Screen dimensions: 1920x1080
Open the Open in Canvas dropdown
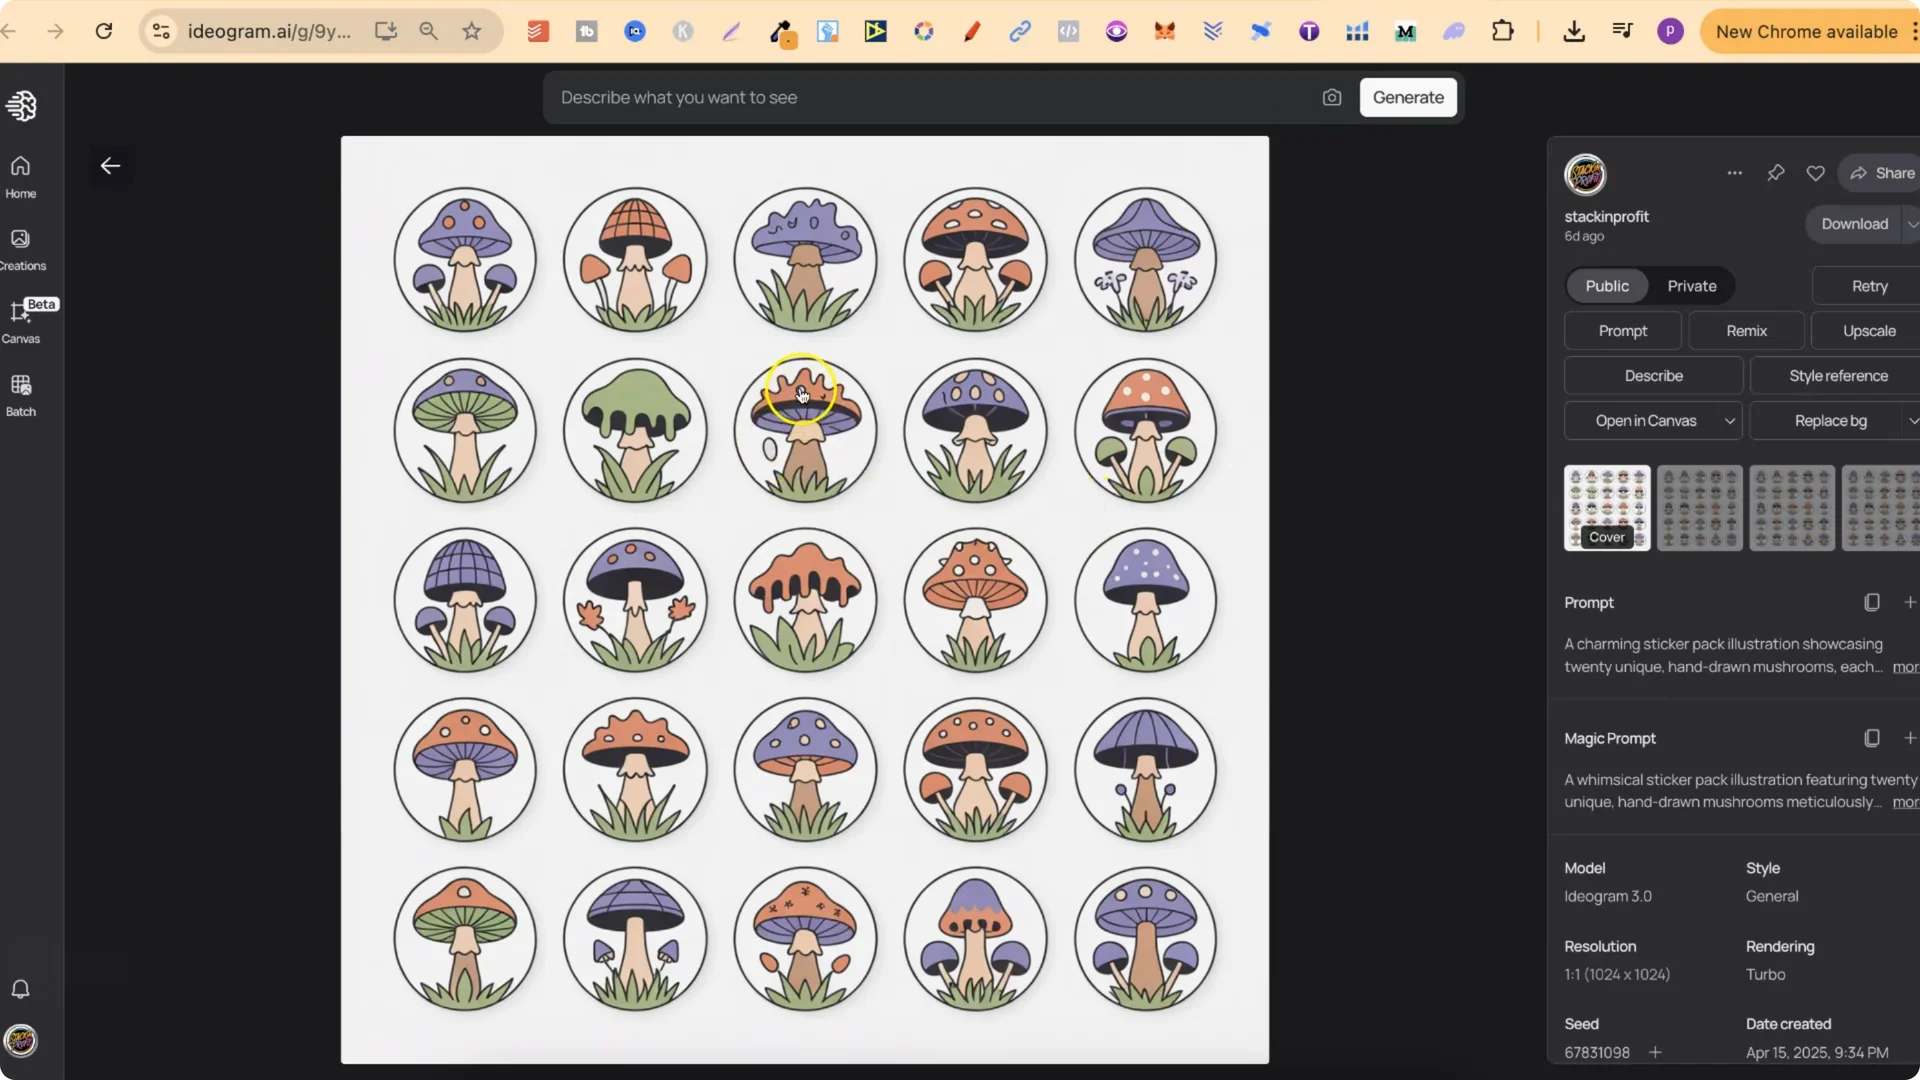point(1730,420)
